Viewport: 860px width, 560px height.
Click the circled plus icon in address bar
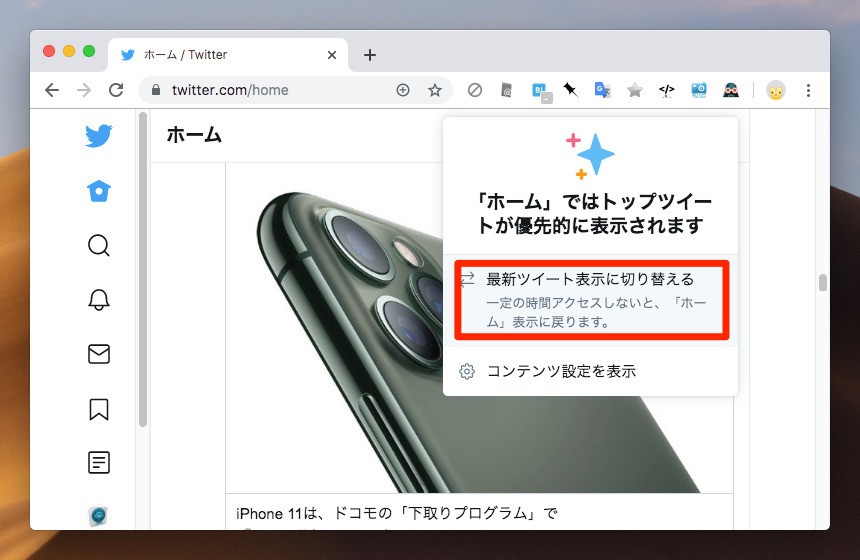(x=403, y=90)
